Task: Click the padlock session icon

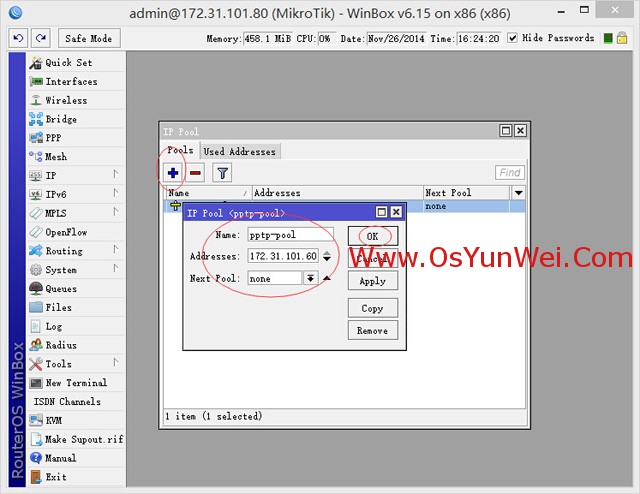Action: coord(622,38)
